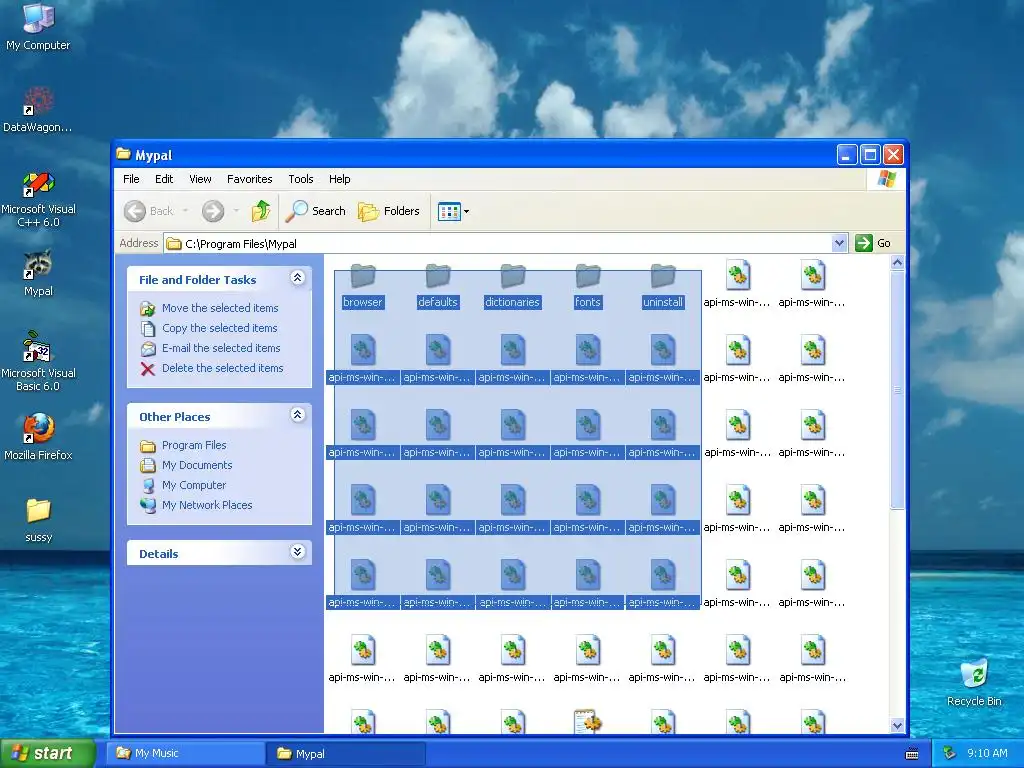The width and height of the screenshot is (1024, 768).
Task: Open the Favorites menu
Action: click(249, 179)
